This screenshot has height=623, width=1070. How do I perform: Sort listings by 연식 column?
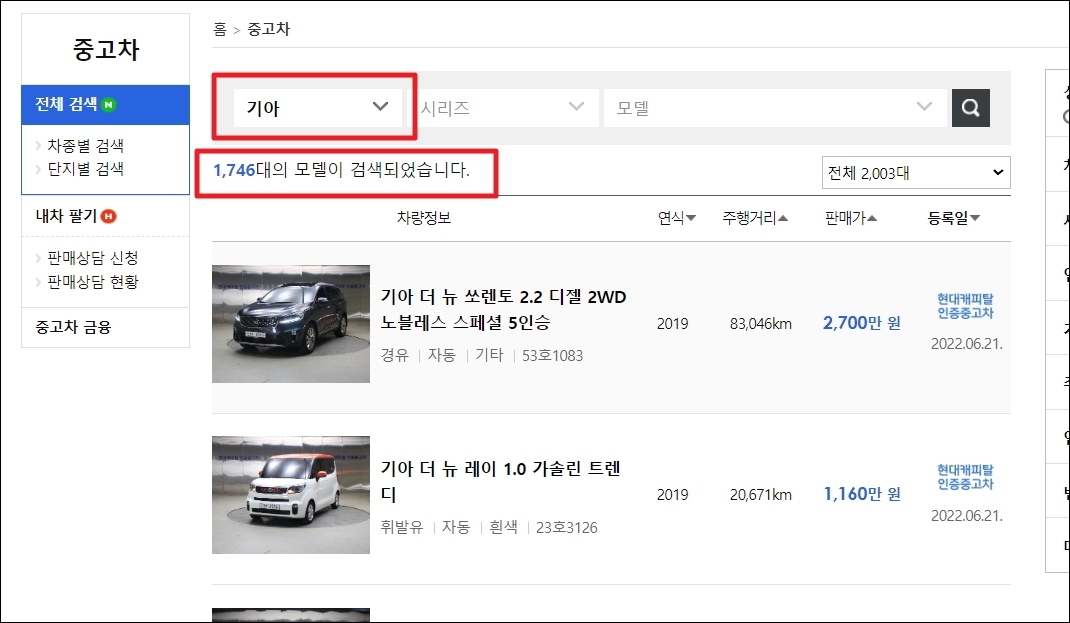point(676,218)
